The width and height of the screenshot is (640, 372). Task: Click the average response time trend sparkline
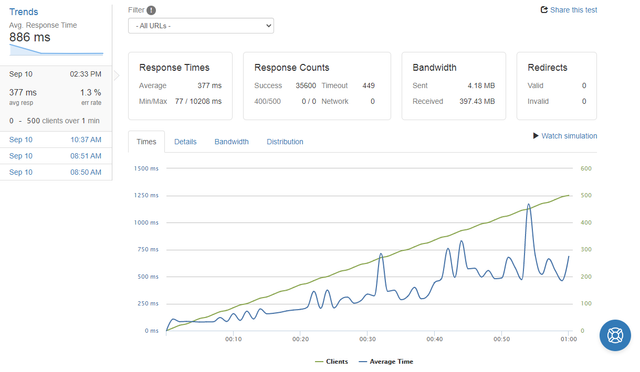56,49
